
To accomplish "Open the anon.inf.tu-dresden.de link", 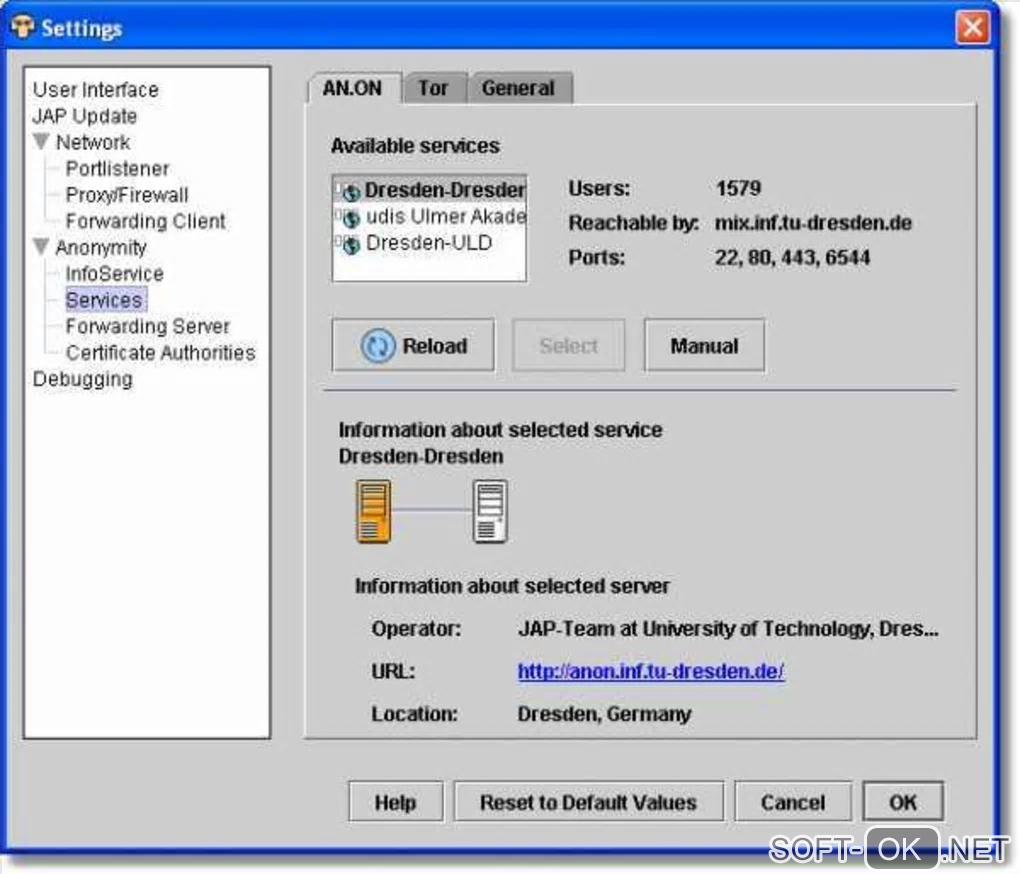I will pos(651,671).
